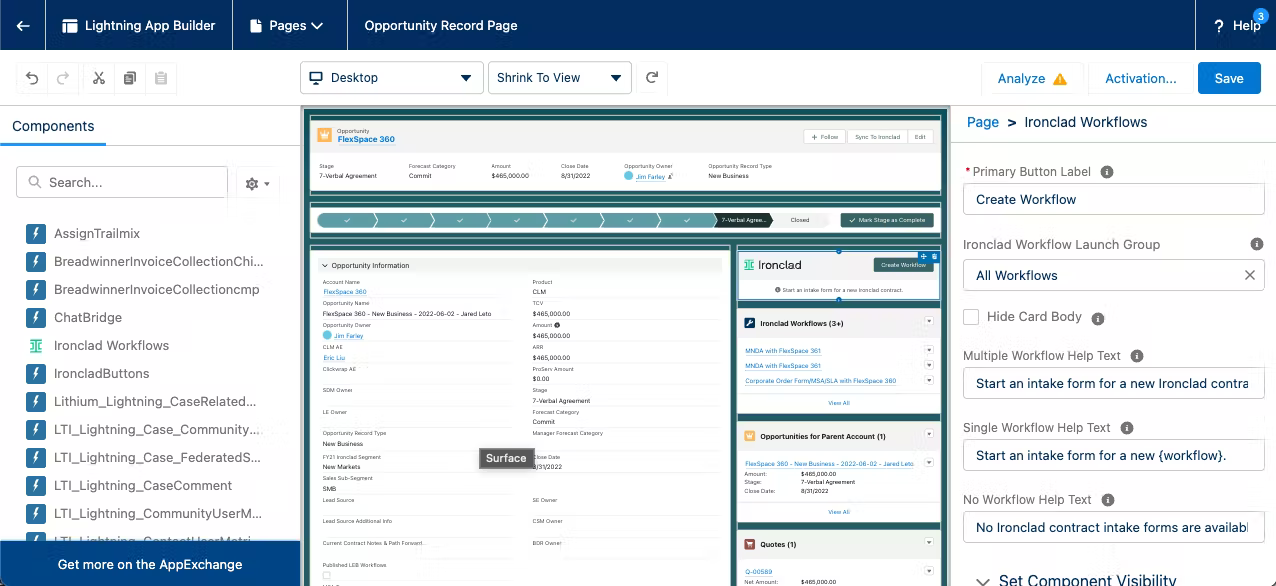Click the move handle on selected Ironclad component

click(924, 257)
